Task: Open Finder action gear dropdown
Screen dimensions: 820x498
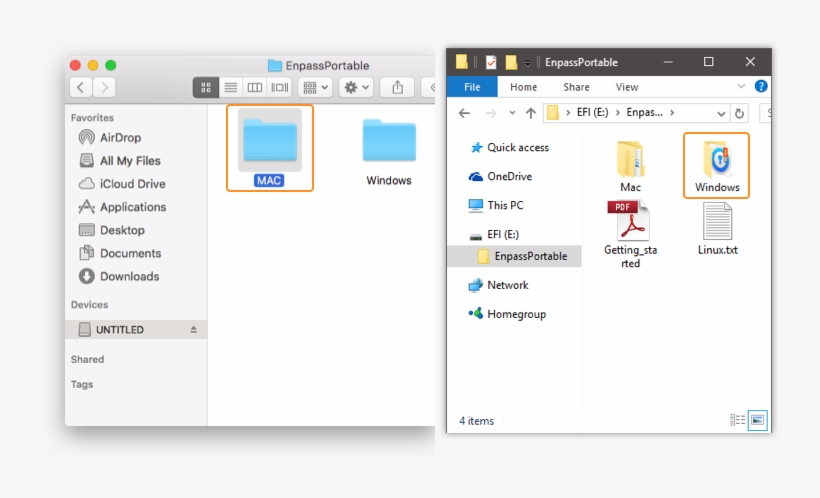Action: 356,88
